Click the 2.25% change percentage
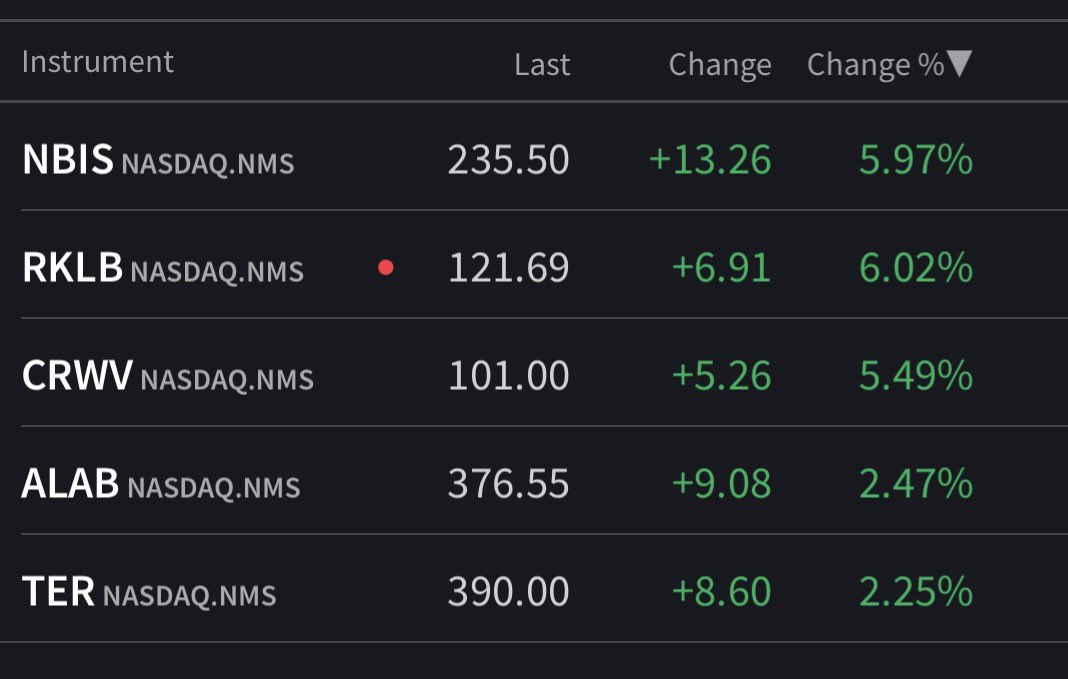1068x679 pixels. point(915,592)
